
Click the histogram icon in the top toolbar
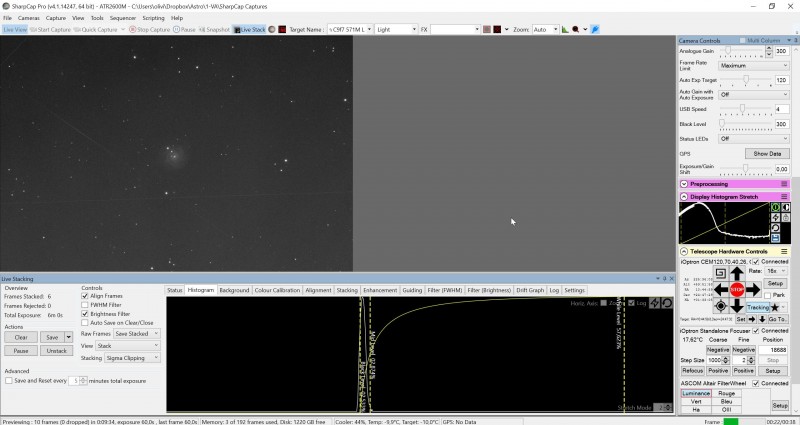coord(565,30)
